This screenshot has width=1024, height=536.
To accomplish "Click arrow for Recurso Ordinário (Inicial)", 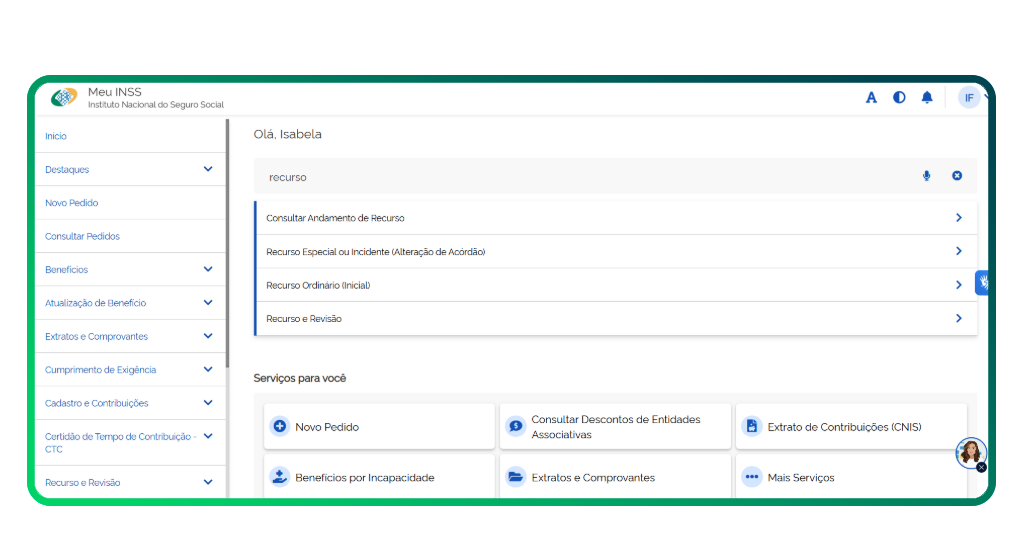I will point(959,285).
